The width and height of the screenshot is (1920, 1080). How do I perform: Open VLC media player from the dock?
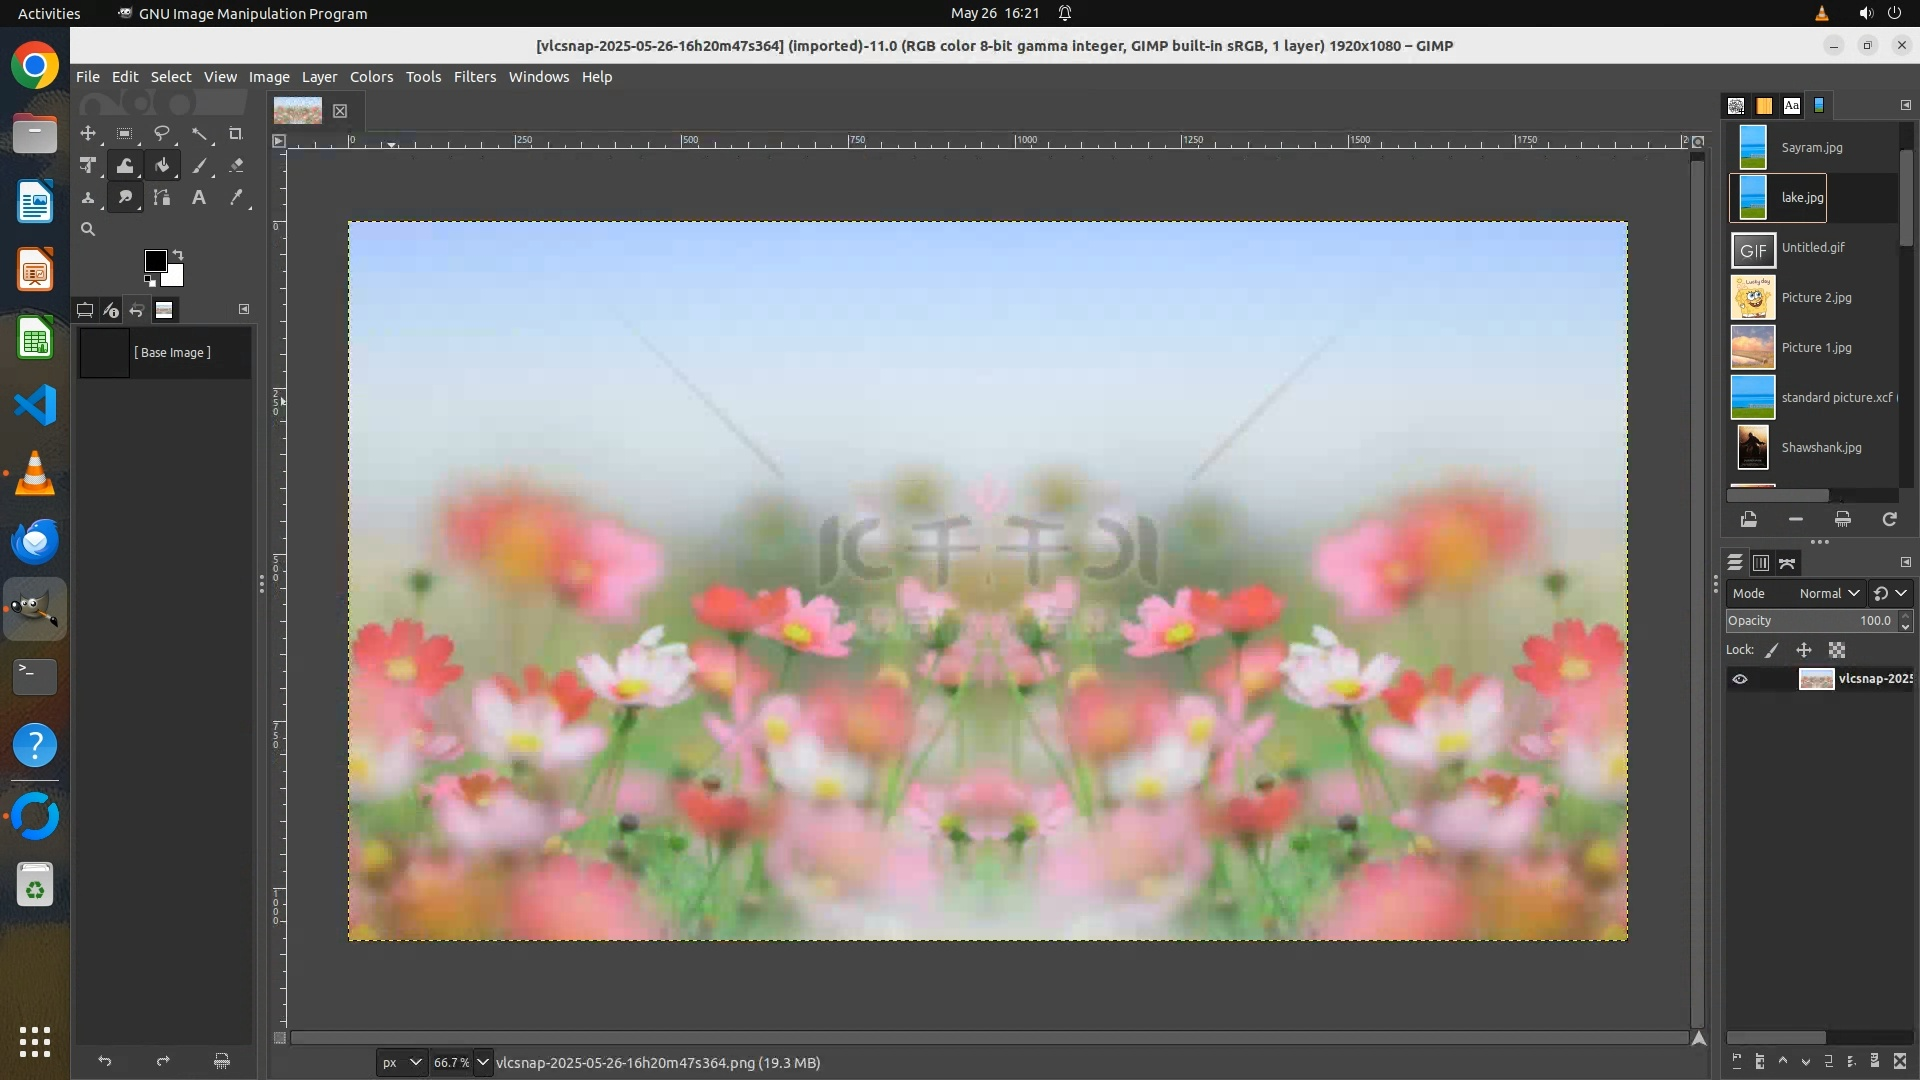[35, 473]
